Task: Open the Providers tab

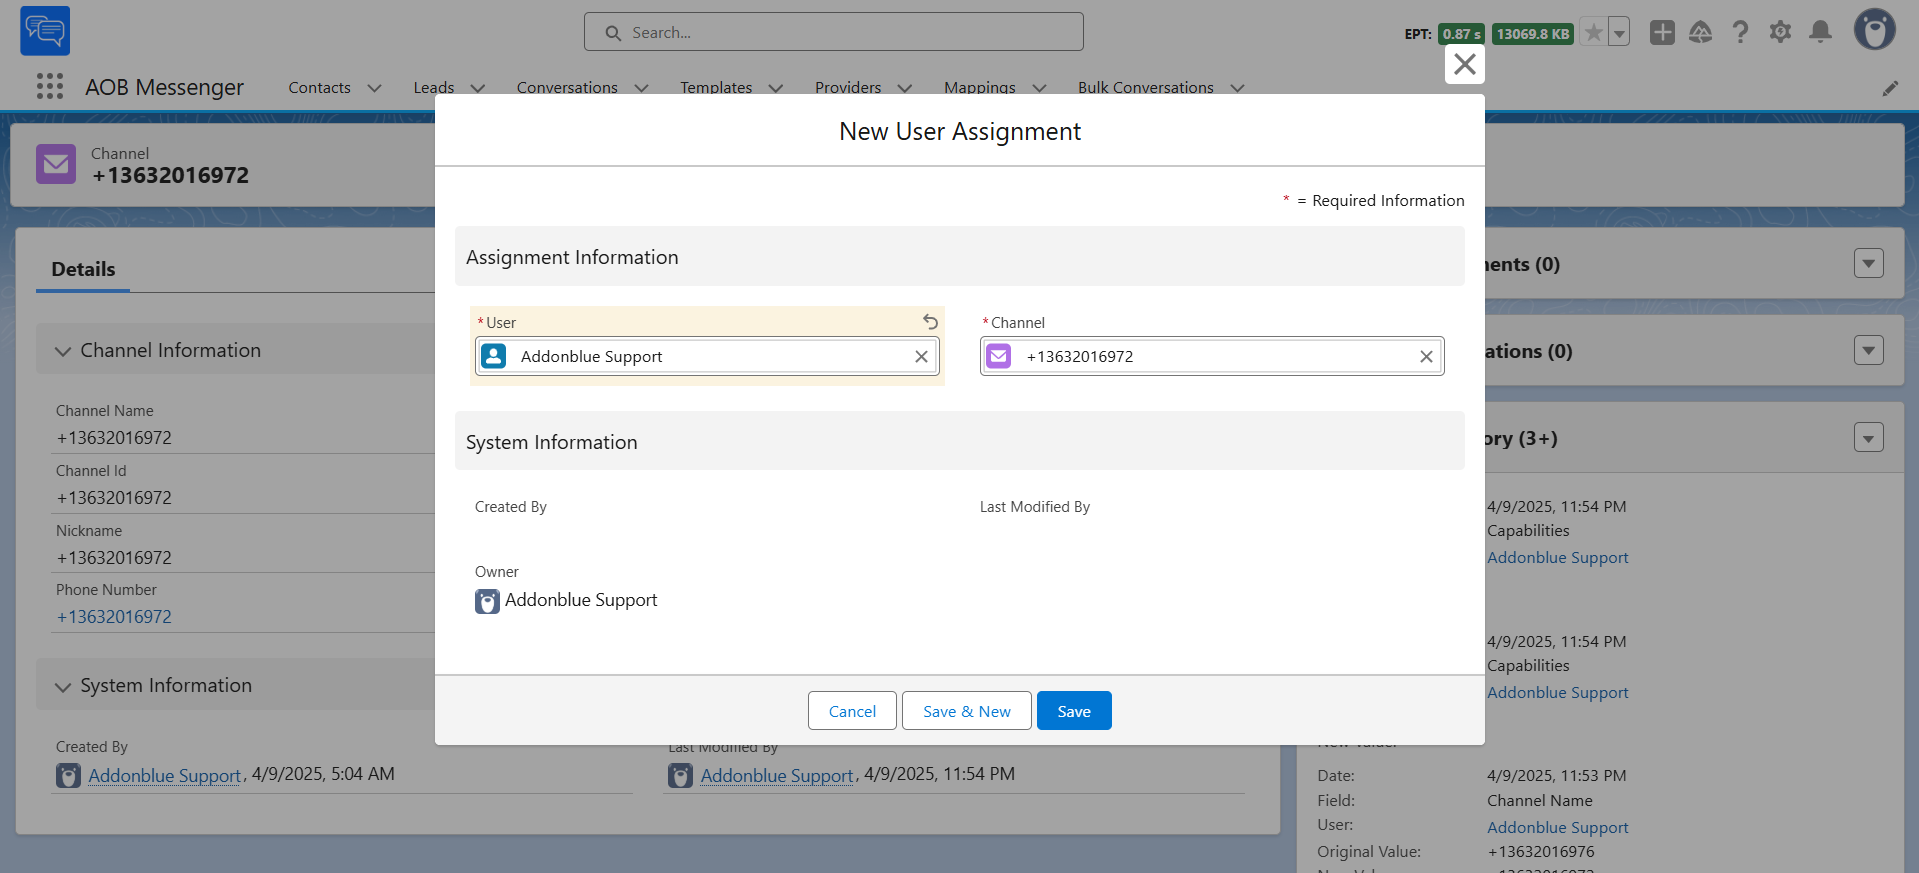Action: click(848, 88)
